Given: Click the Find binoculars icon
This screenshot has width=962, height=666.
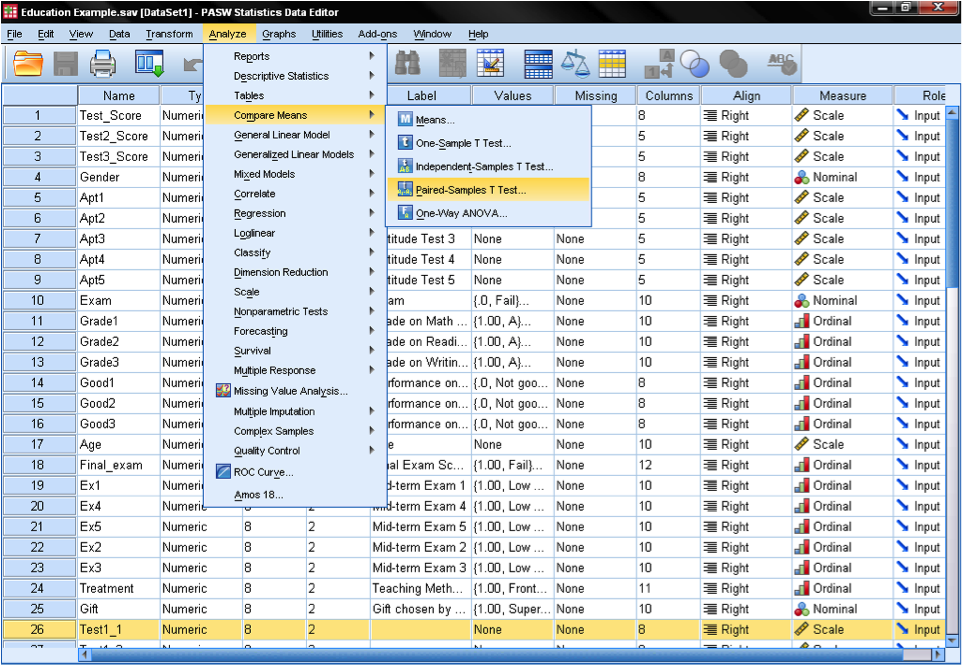Looking at the screenshot, I should pos(407,64).
